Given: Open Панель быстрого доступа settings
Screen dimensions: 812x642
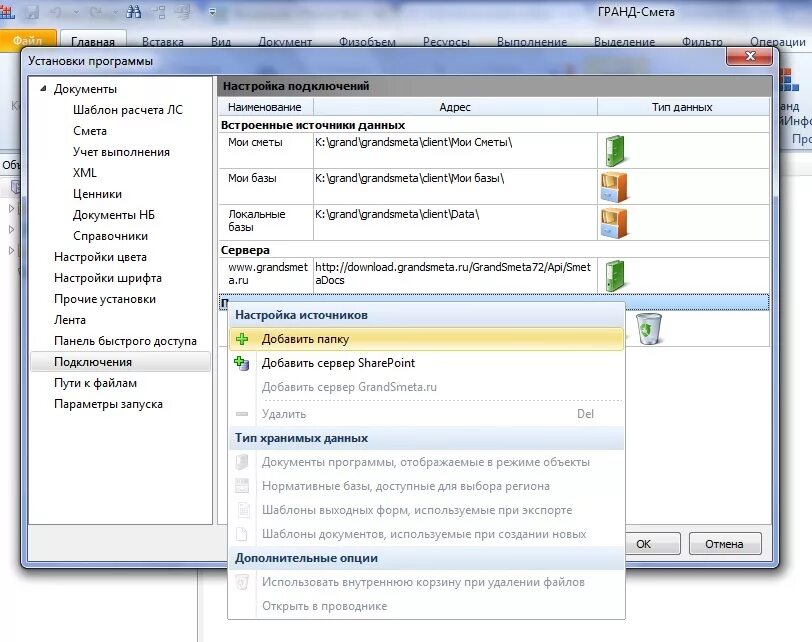Looking at the screenshot, I should point(125,341).
